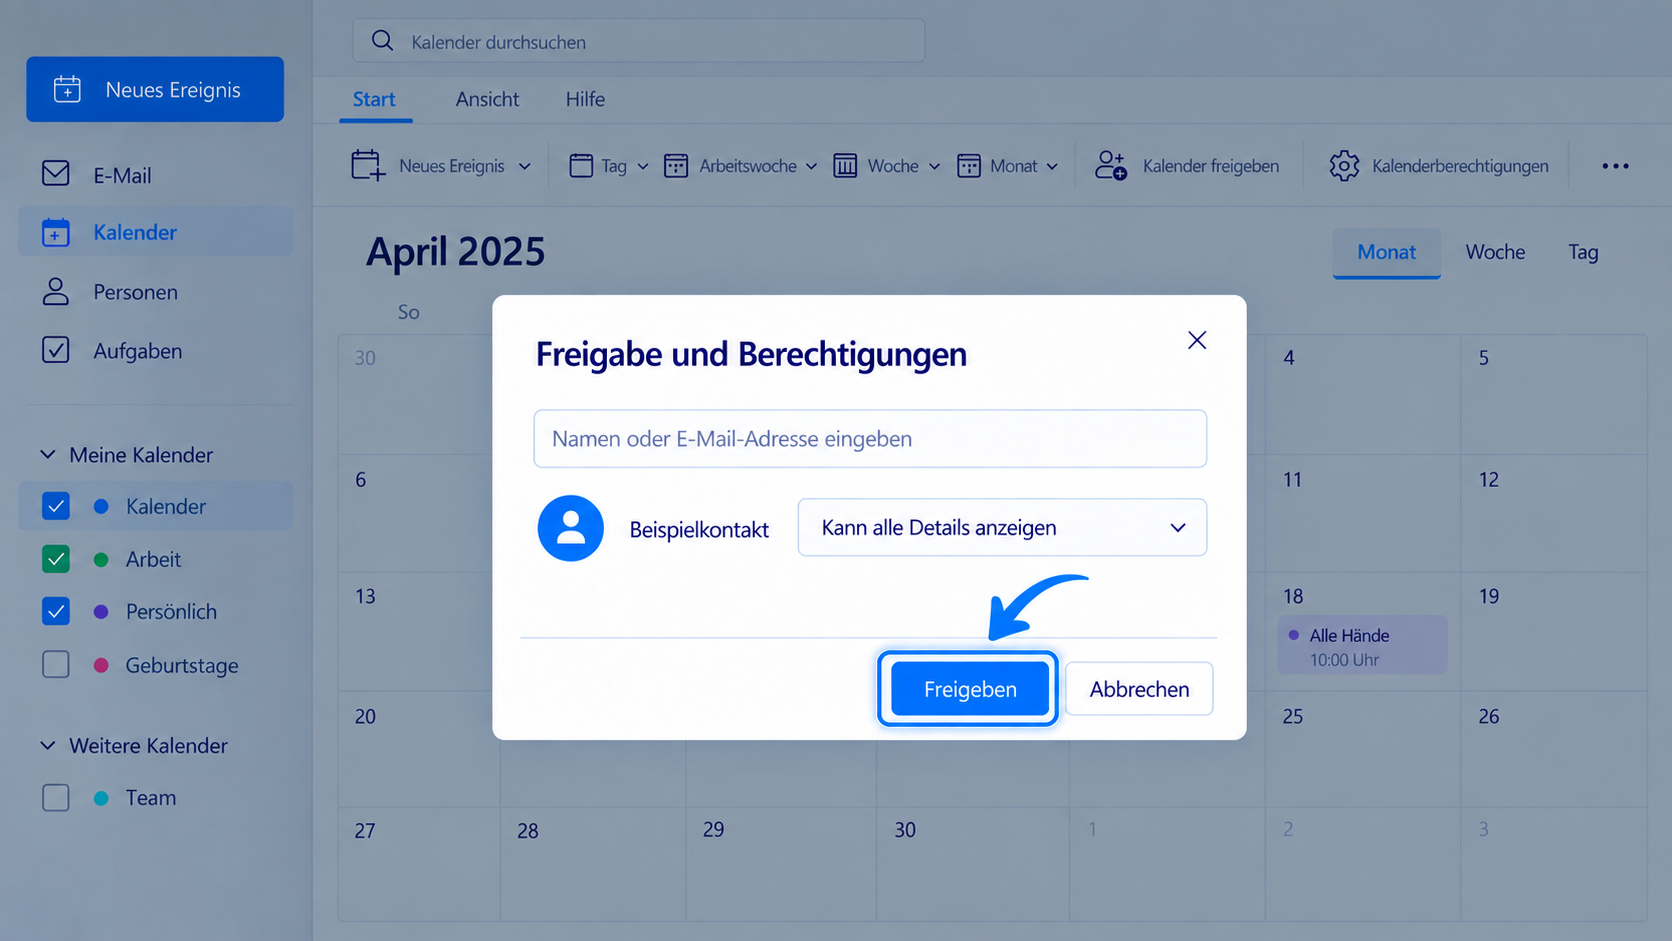Uncheck the Kalender calendar checkbox
The image size is (1672, 941).
[56, 506]
